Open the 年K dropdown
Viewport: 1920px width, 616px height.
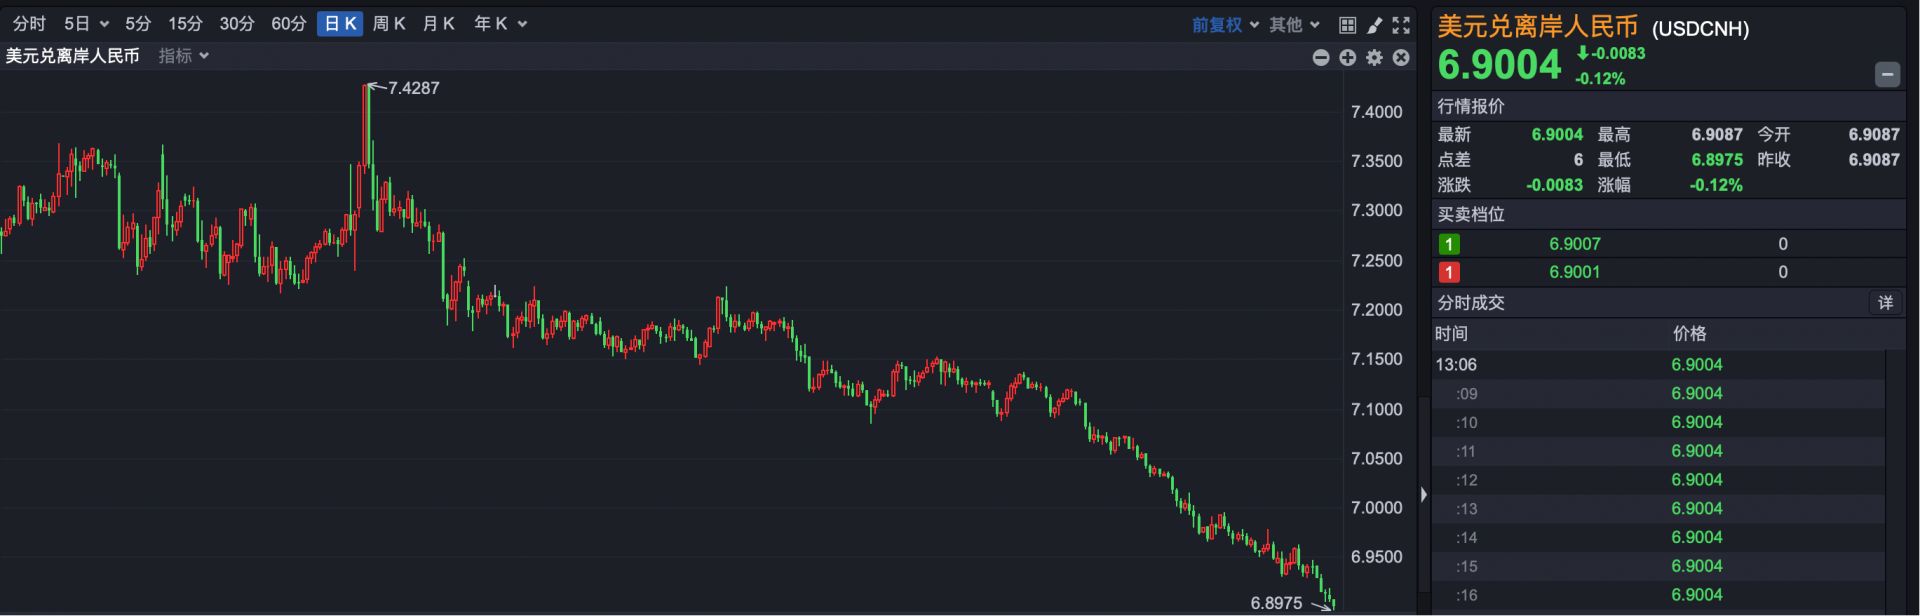click(500, 24)
